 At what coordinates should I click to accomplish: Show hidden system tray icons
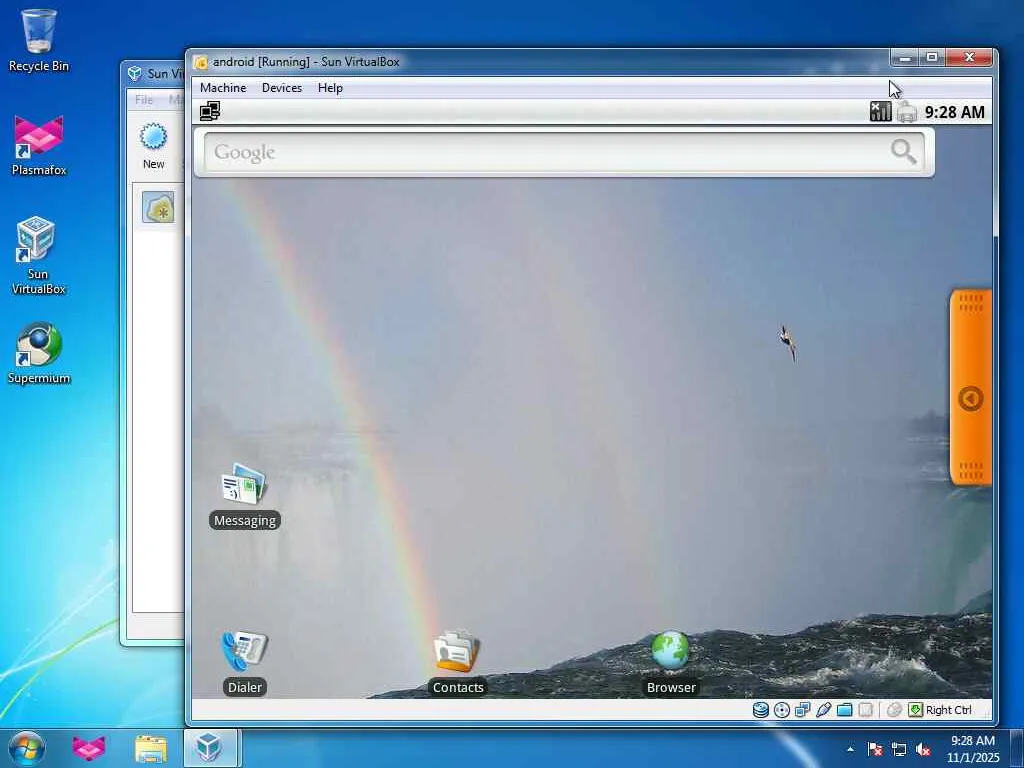click(850, 749)
